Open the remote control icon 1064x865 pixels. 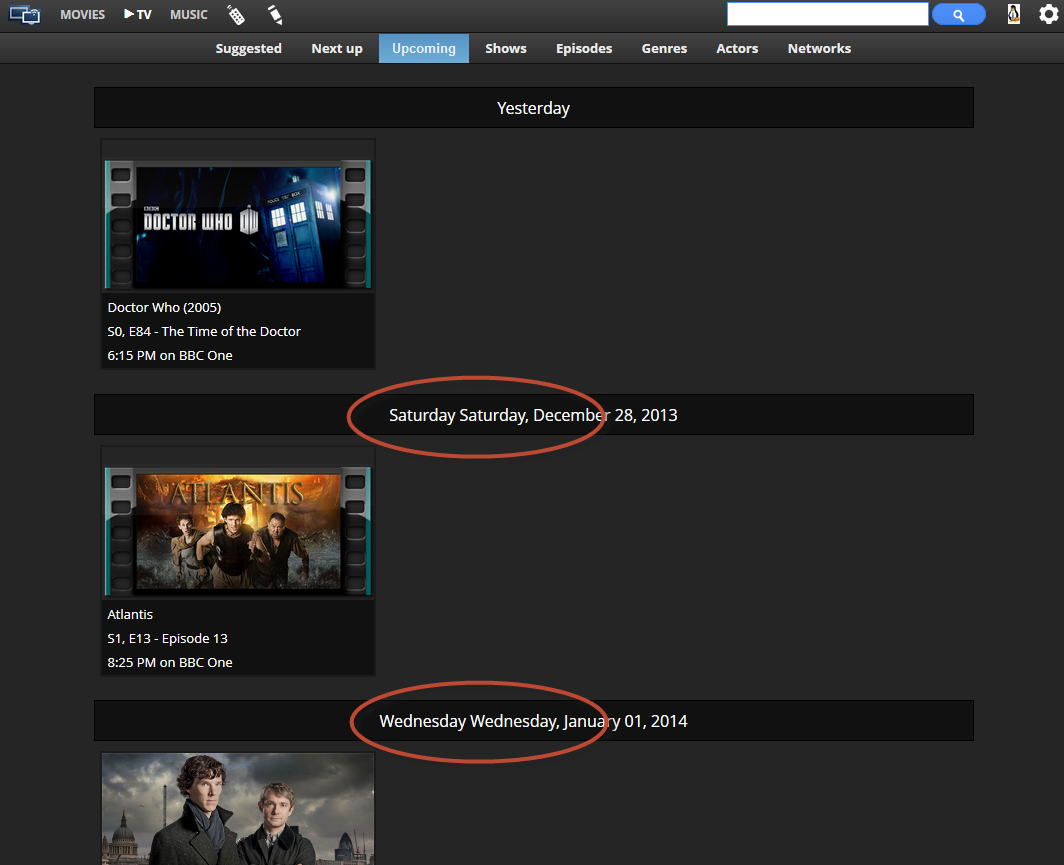coord(236,15)
